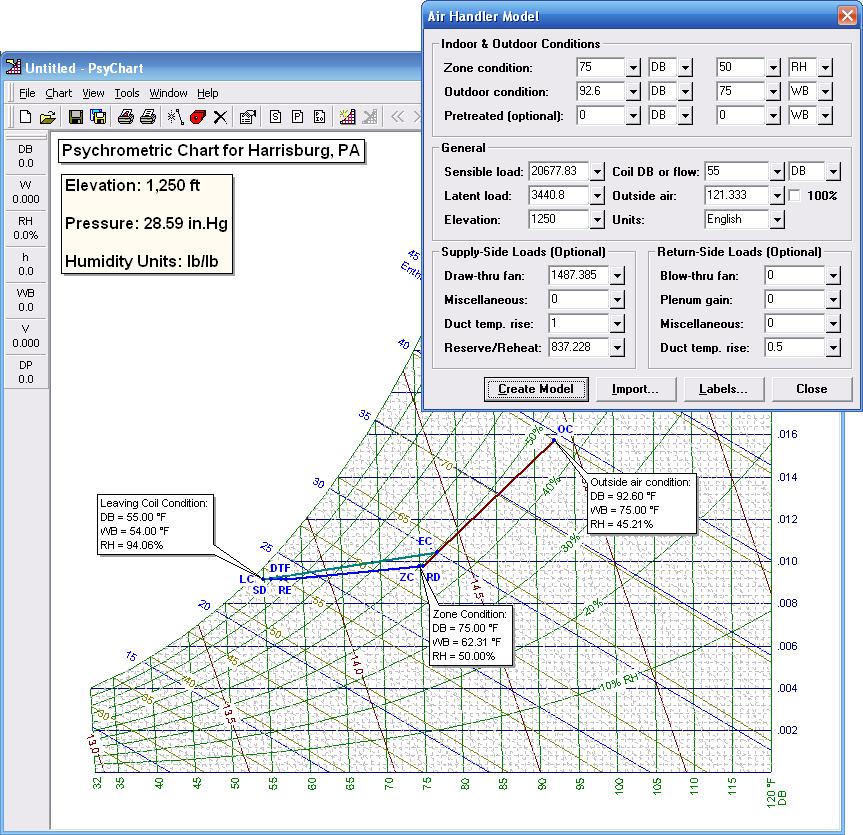Expand the Outside air 121.333 dropdown
Viewport: 863px width, 835px height.
coord(777,195)
